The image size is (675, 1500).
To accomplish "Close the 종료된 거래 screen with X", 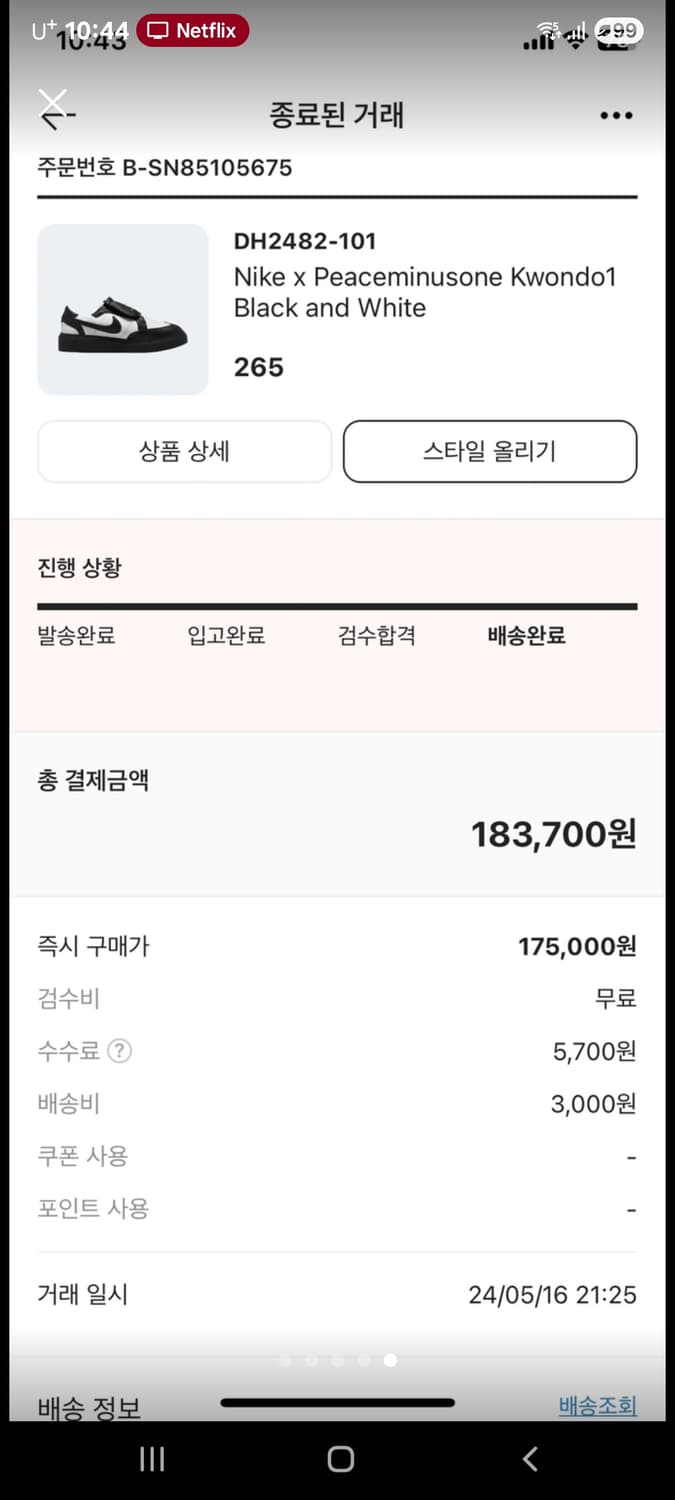I will pyautogui.click(x=53, y=101).
